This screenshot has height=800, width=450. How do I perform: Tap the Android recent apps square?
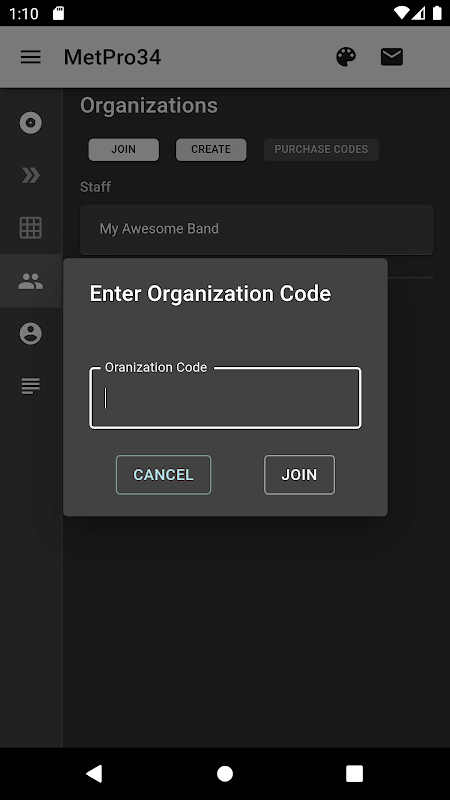point(355,773)
